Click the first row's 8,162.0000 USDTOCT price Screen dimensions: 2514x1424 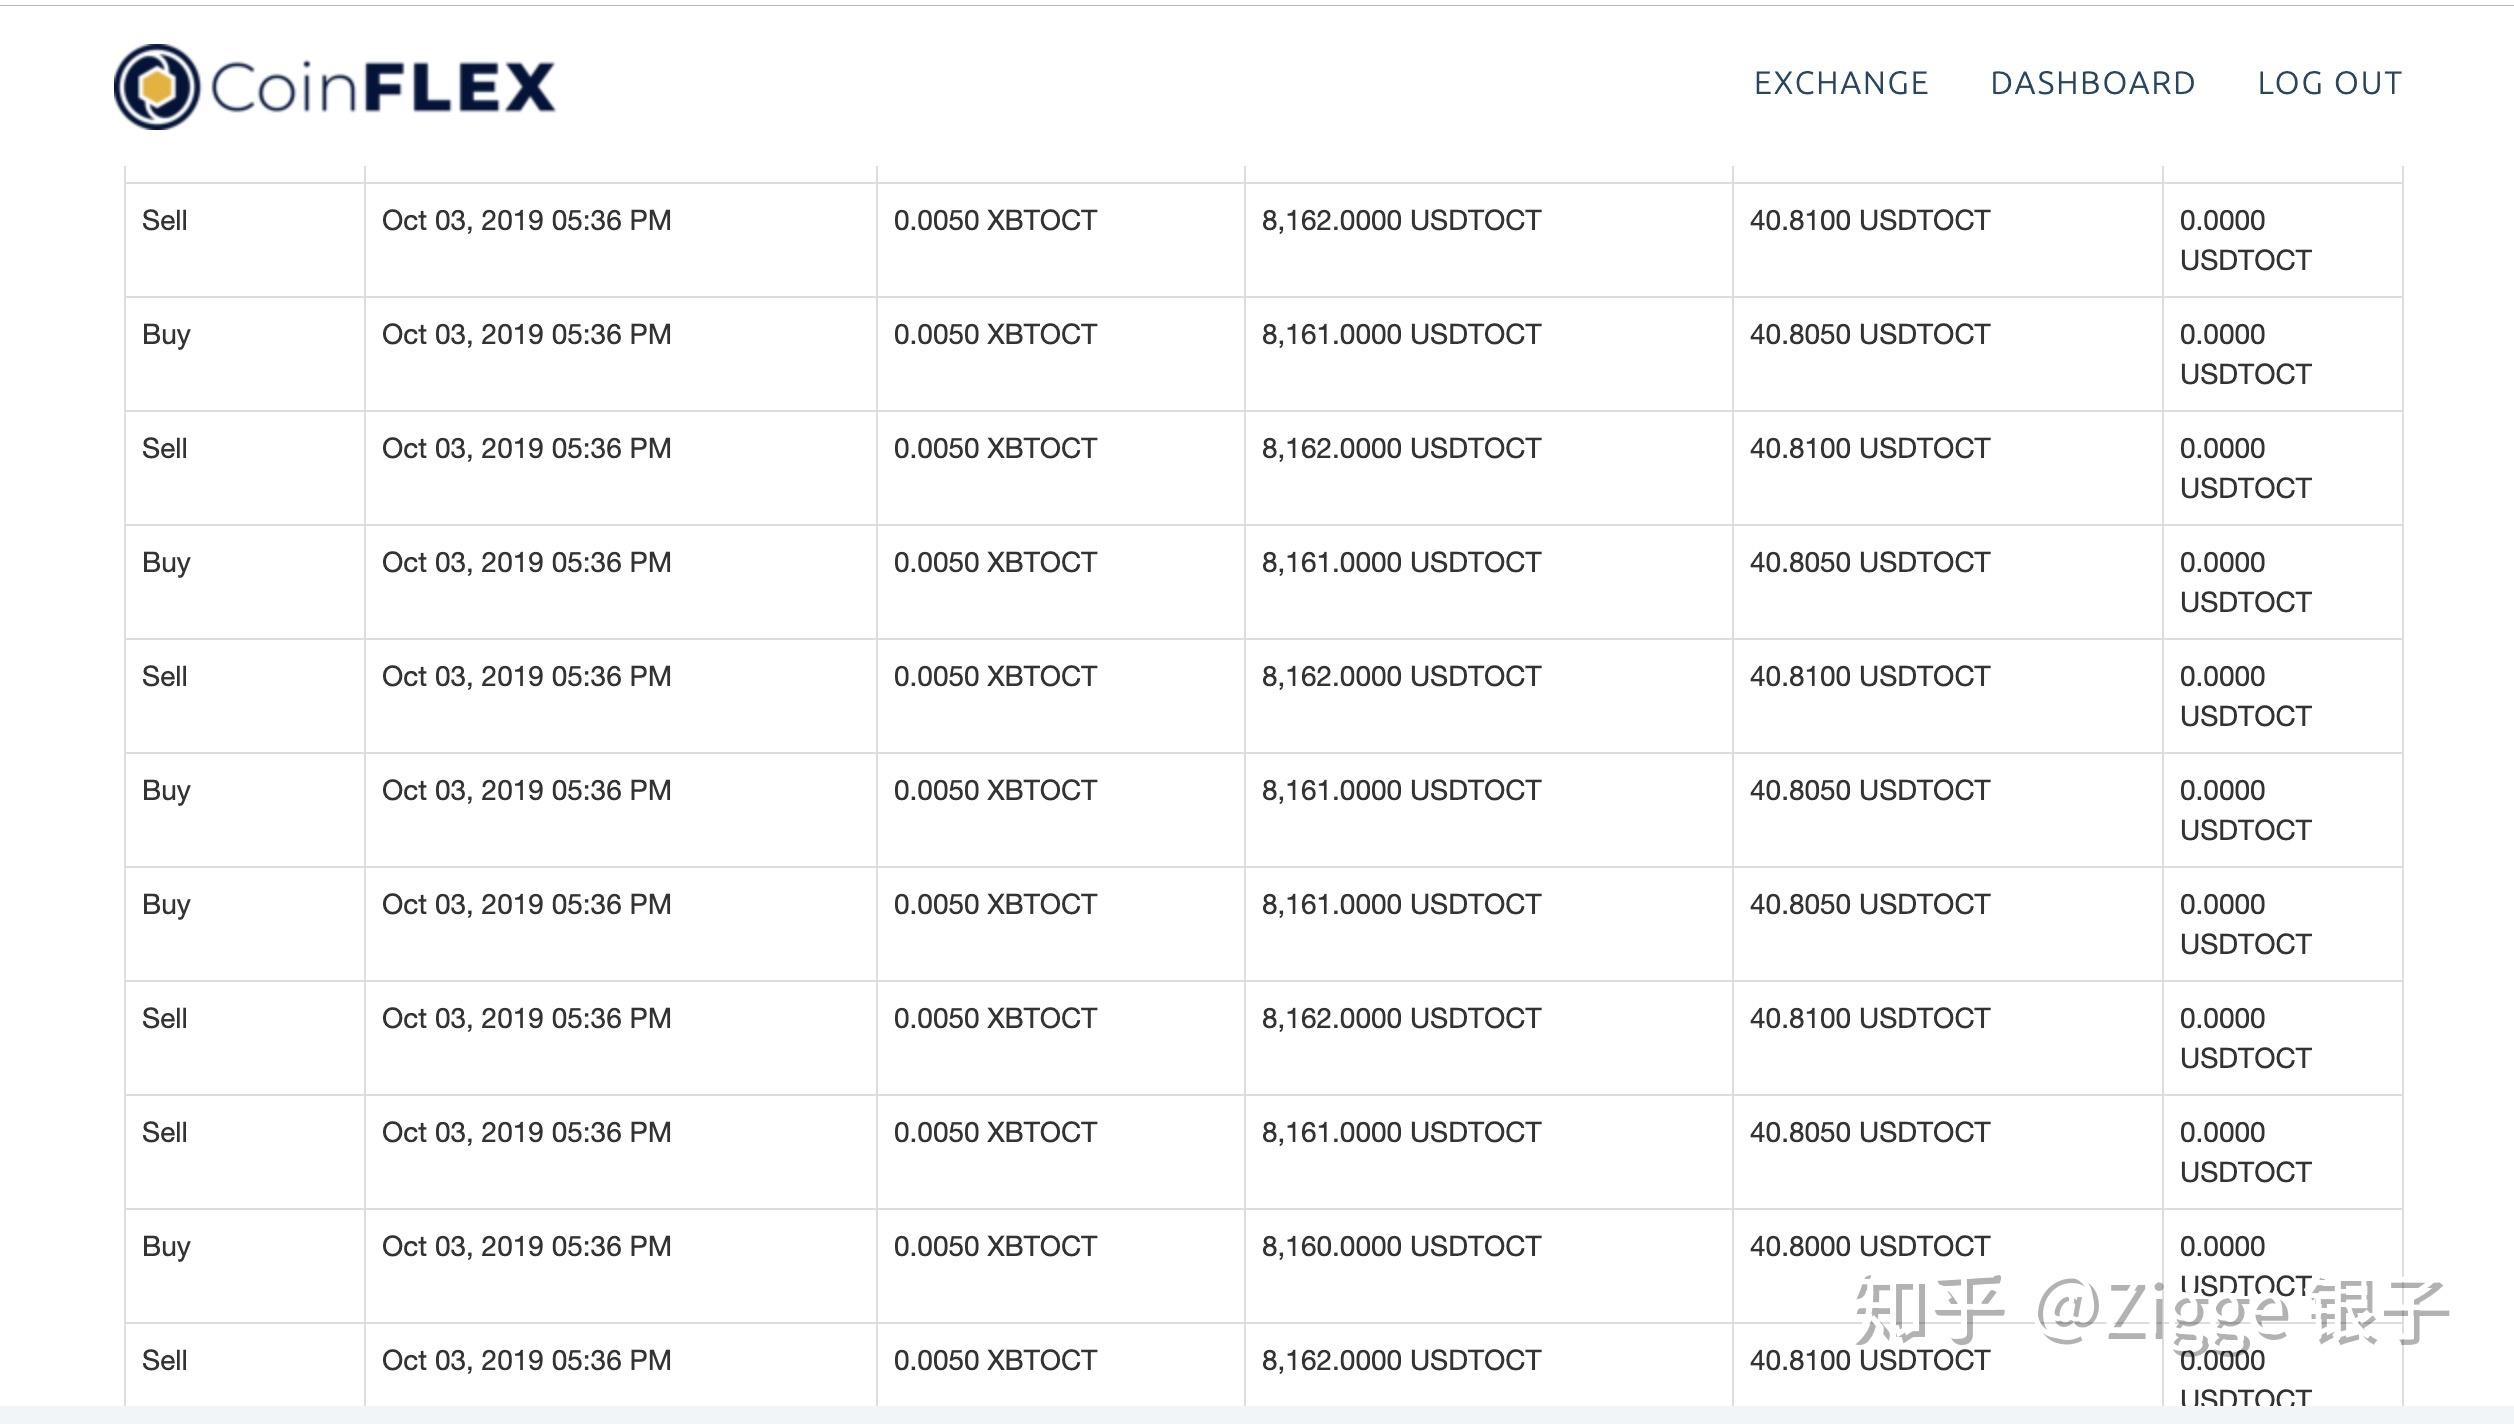point(1400,220)
